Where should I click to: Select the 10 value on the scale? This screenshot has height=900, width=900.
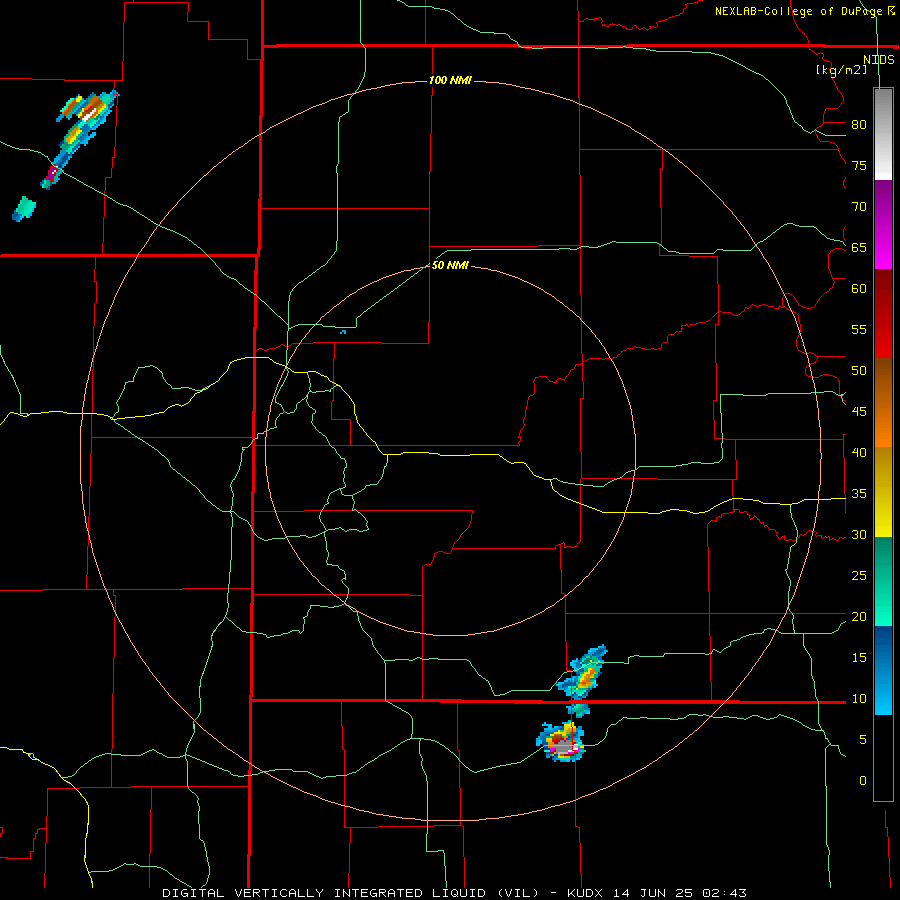[859, 699]
